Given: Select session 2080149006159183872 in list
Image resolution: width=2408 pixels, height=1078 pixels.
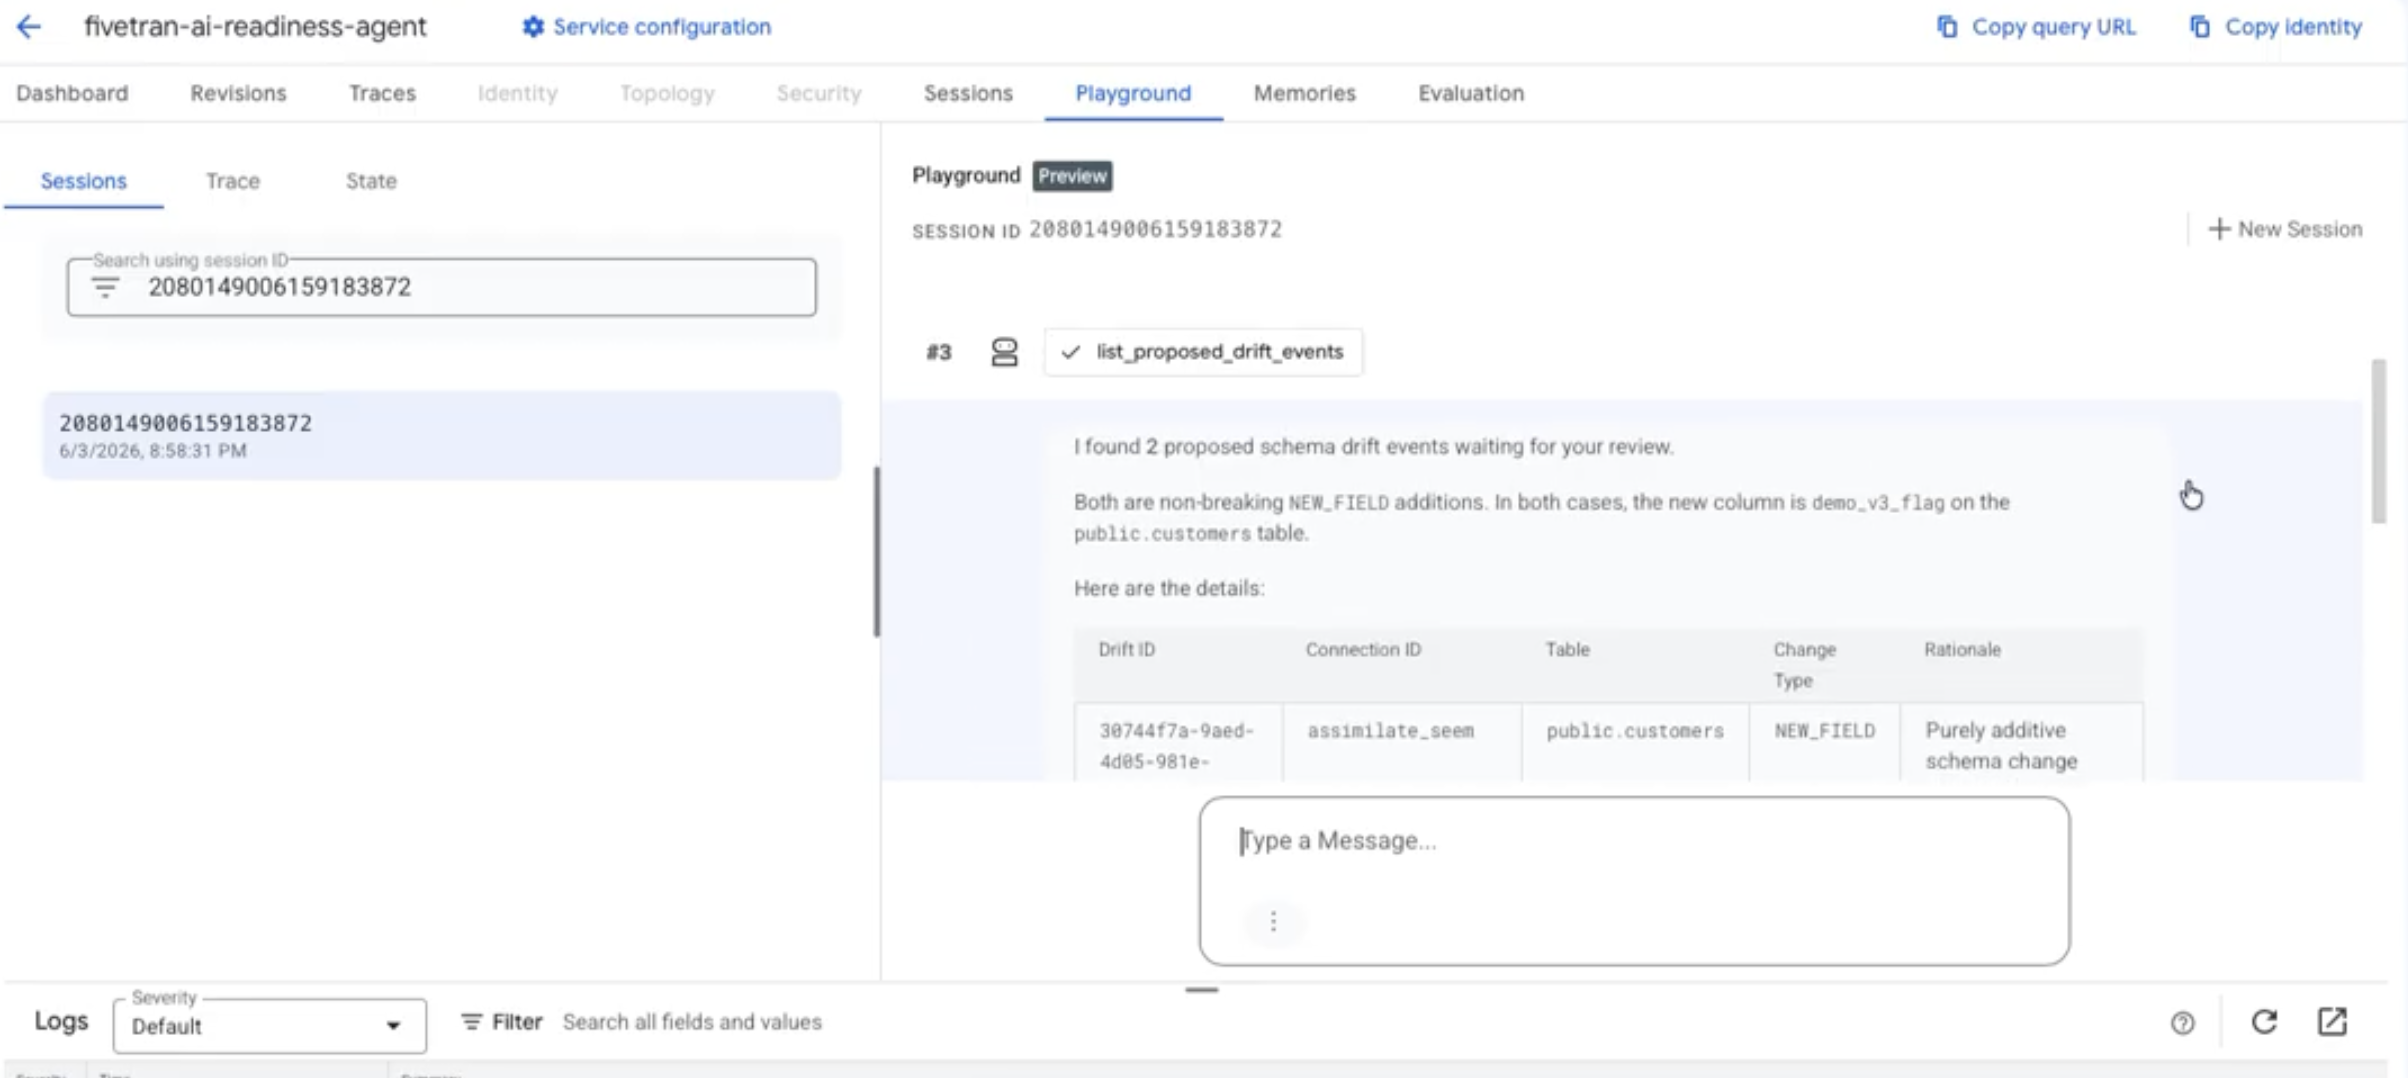Looking at the screenshot, I should point(441,435).
